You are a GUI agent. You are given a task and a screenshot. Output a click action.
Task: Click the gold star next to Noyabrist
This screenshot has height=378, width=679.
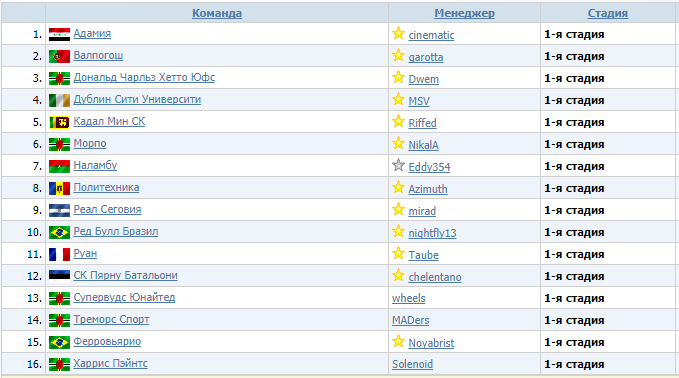coord(398,341)
